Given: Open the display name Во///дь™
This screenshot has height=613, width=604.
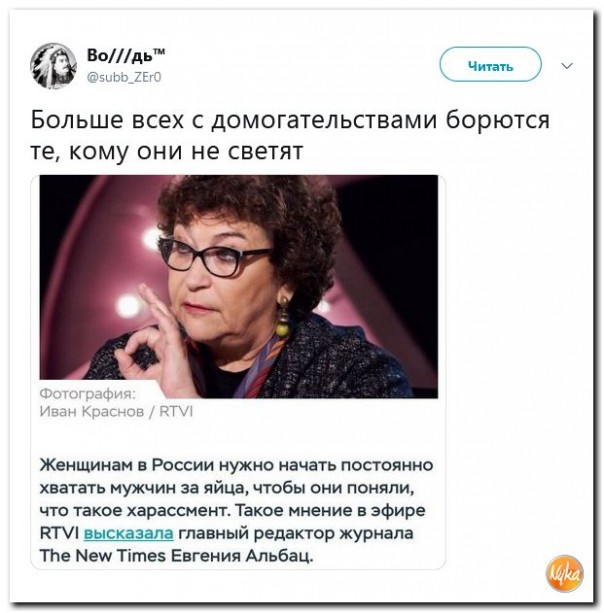Looking at the screenshot, I should pos(125,55).
